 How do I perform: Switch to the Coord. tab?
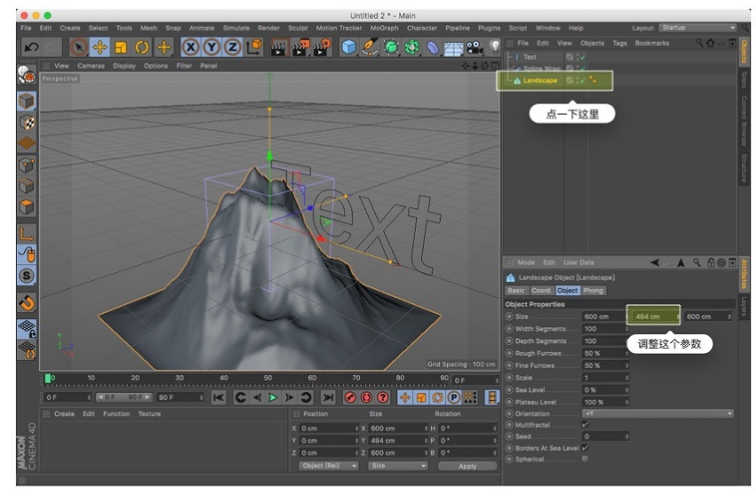click(x=541, y=290)
